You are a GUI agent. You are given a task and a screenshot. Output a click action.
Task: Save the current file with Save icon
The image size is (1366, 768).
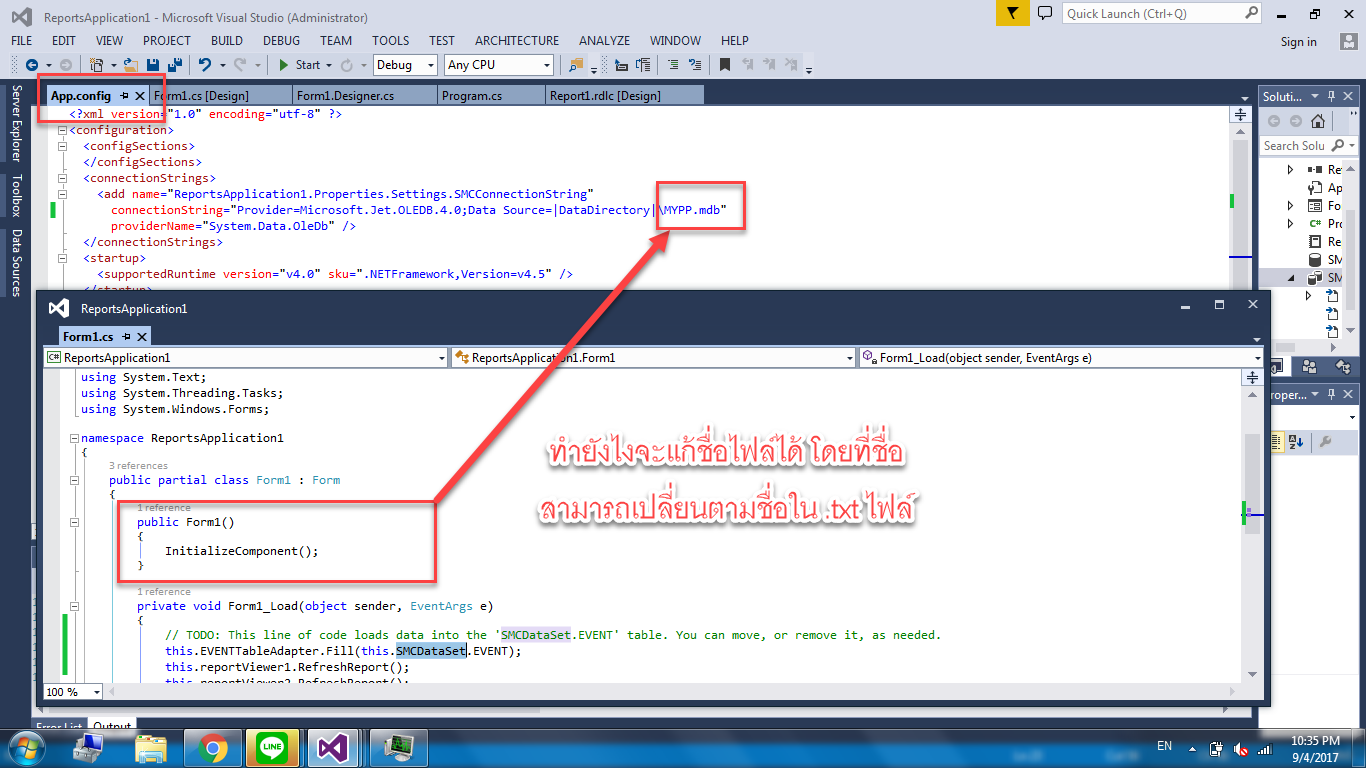153,65
